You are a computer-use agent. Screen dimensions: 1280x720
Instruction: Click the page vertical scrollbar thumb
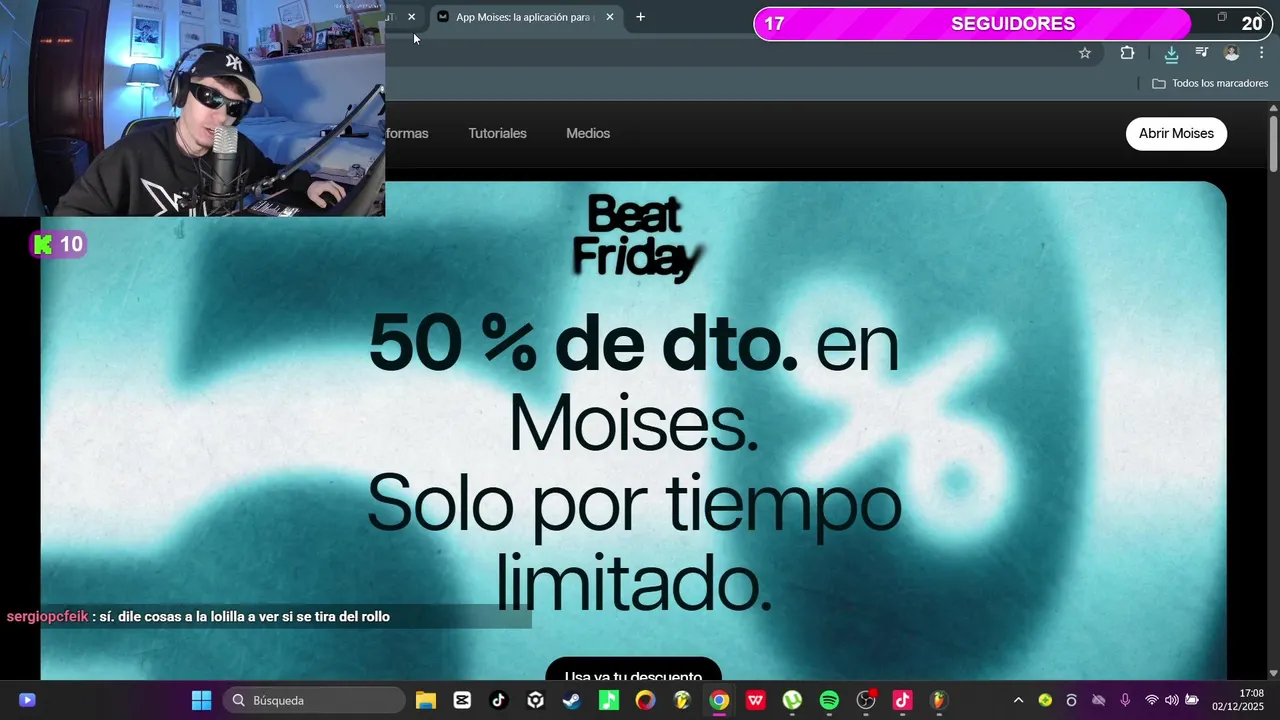[x=1273, y=142]
